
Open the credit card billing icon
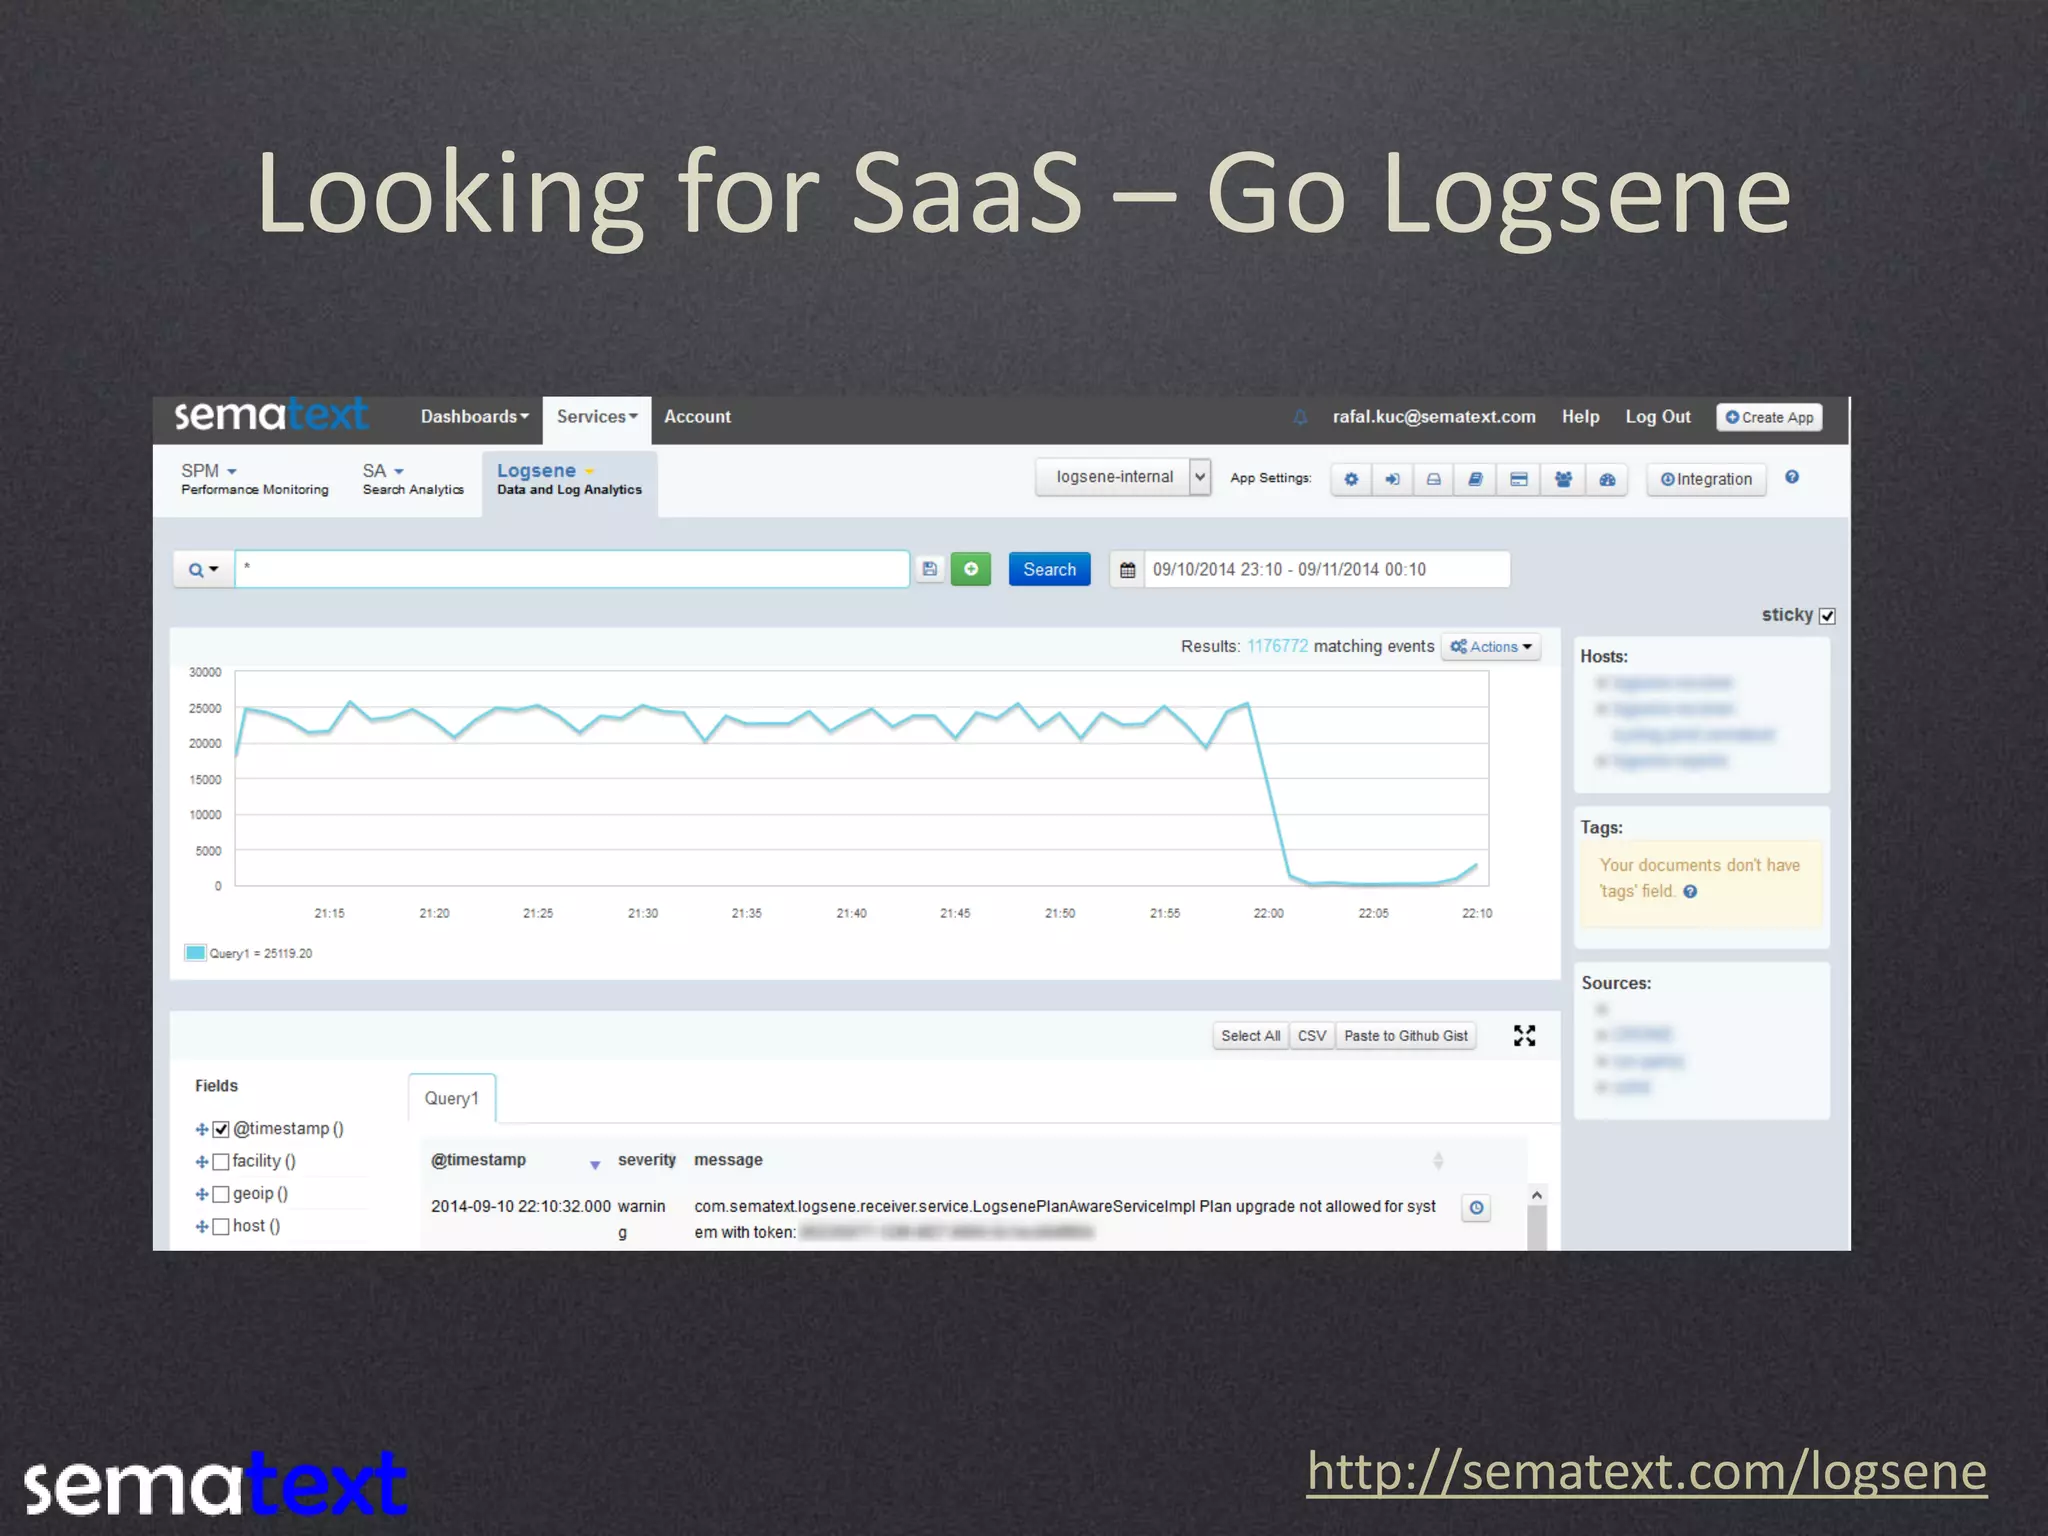1518,479
